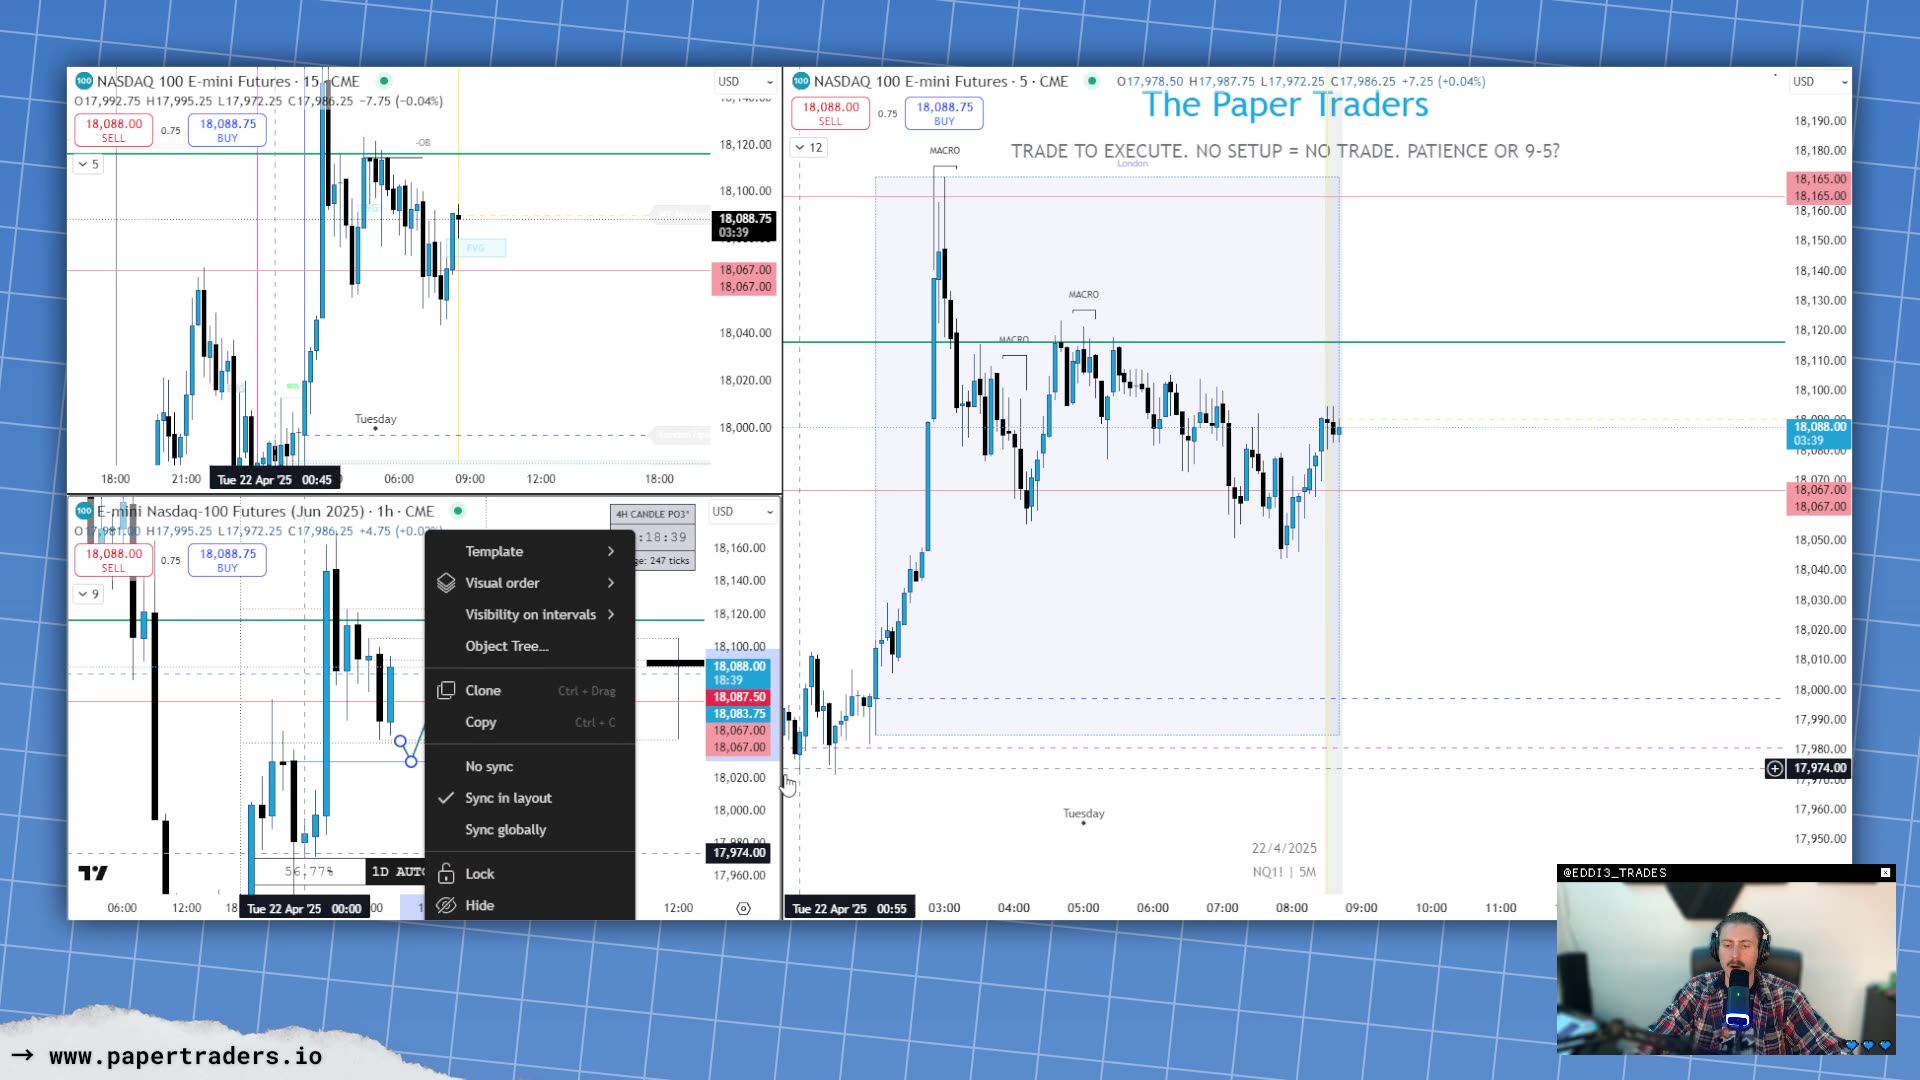Screen dimensions: 1920x1080
Task: Click the FVG box label on the 15-minute chart
Action: coord(475,248)
